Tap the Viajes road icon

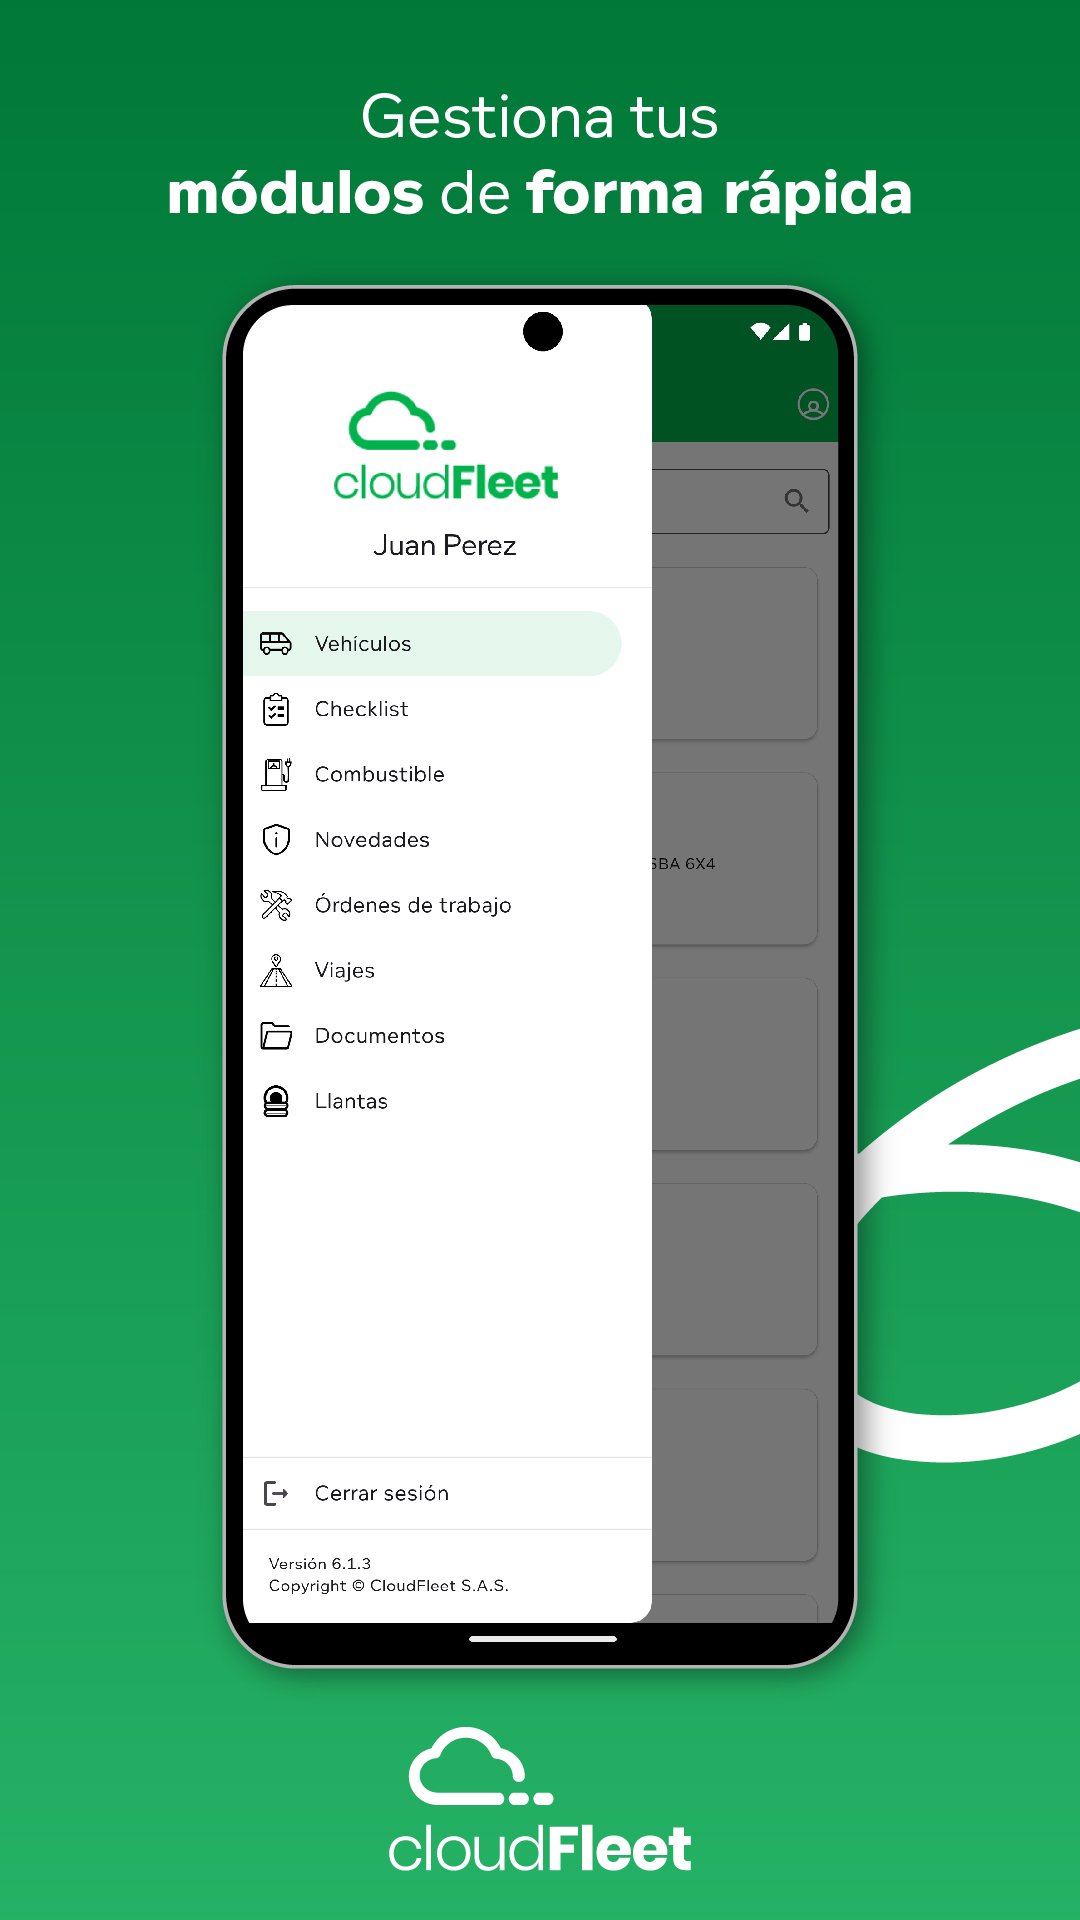click(275, 971)
